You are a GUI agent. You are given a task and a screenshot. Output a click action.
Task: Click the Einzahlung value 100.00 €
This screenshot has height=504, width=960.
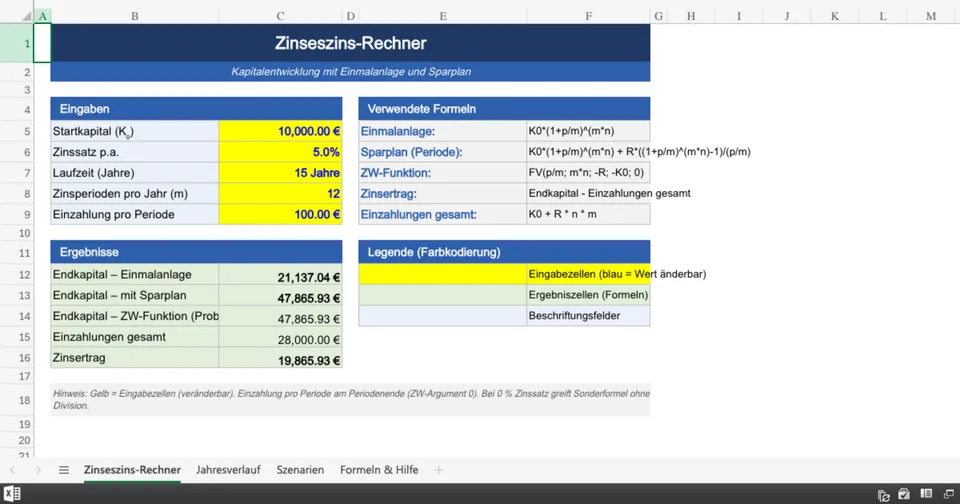[280, 214]
